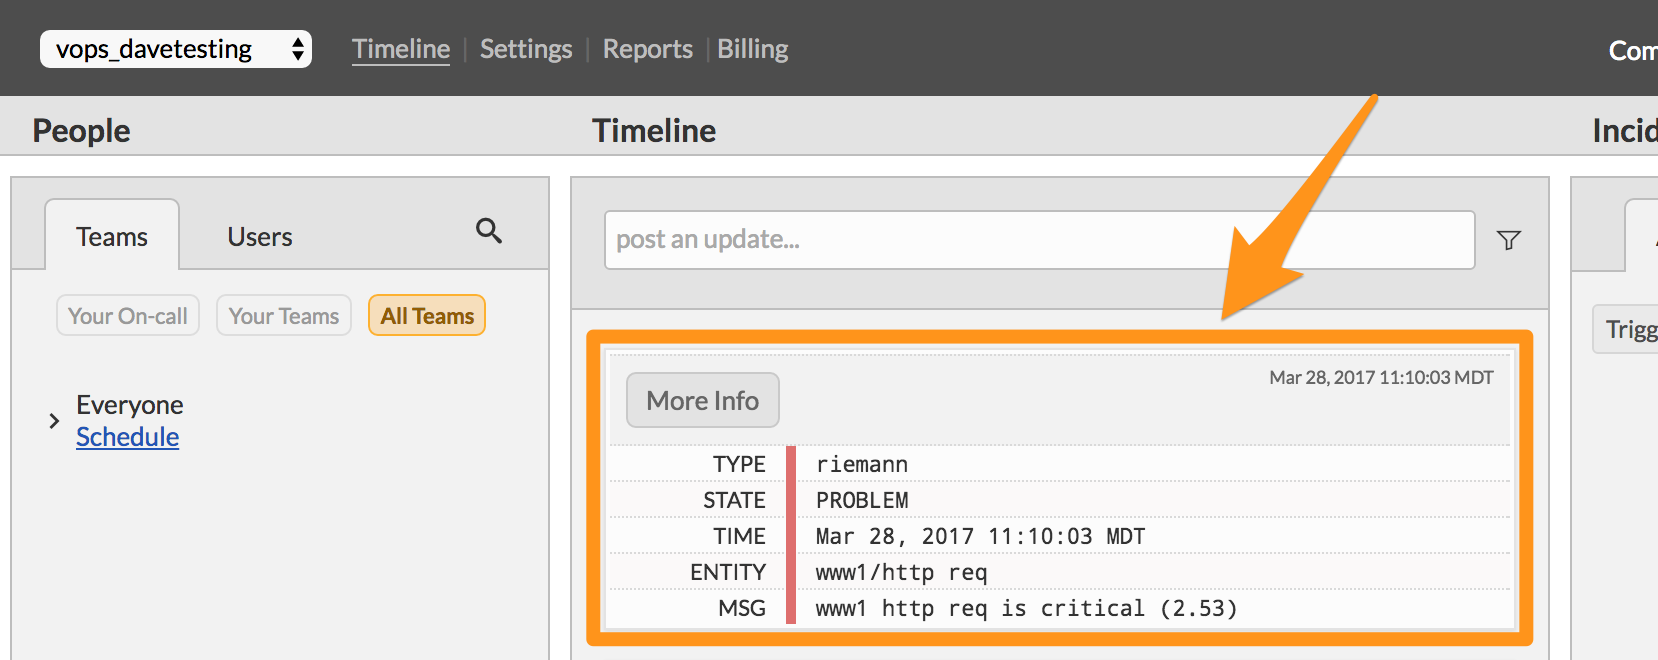Open the vops_davetesting selector arrows
This screenshot has height=660, width=1658.
pos(298,47)
